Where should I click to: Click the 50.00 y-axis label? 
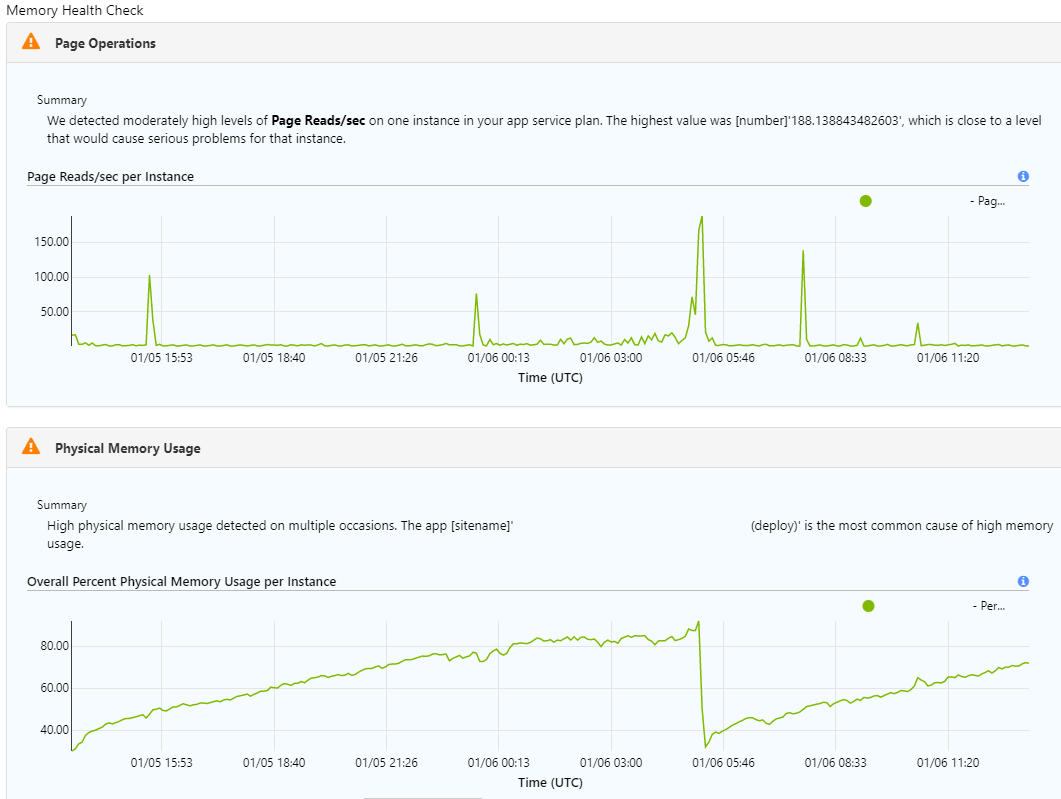54,312
